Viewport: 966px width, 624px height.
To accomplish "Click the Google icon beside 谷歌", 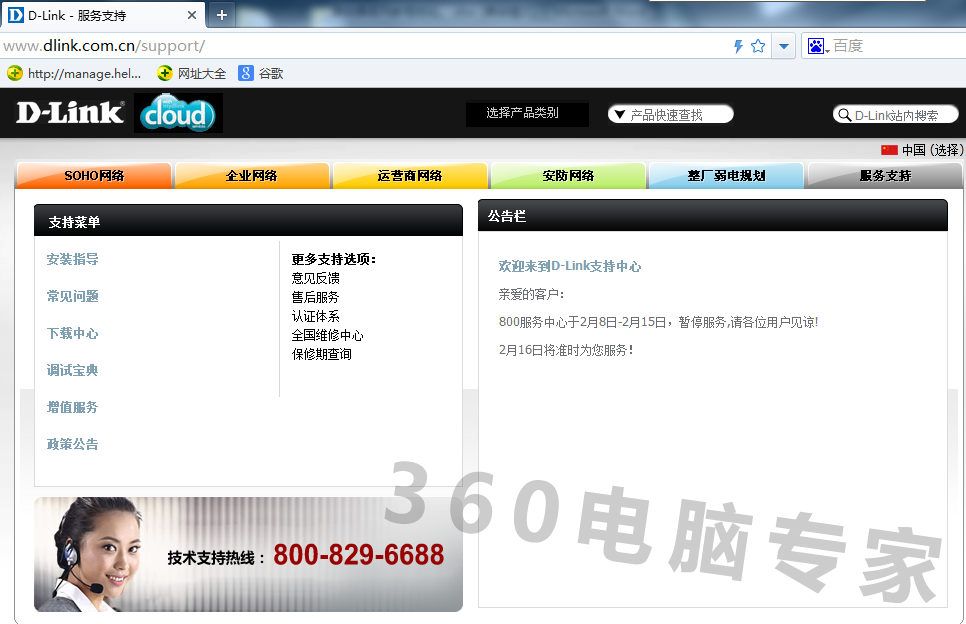I will (245, 73).
